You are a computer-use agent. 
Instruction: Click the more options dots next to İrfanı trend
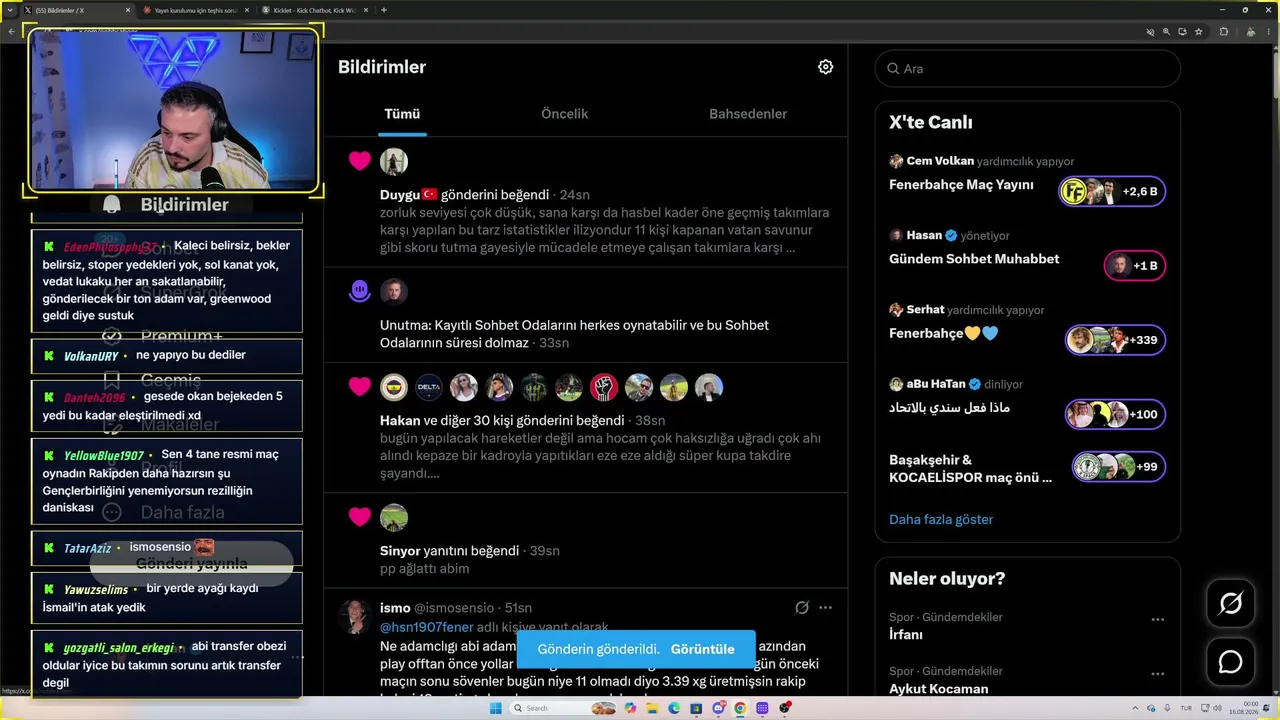(x=1157, y=619)
